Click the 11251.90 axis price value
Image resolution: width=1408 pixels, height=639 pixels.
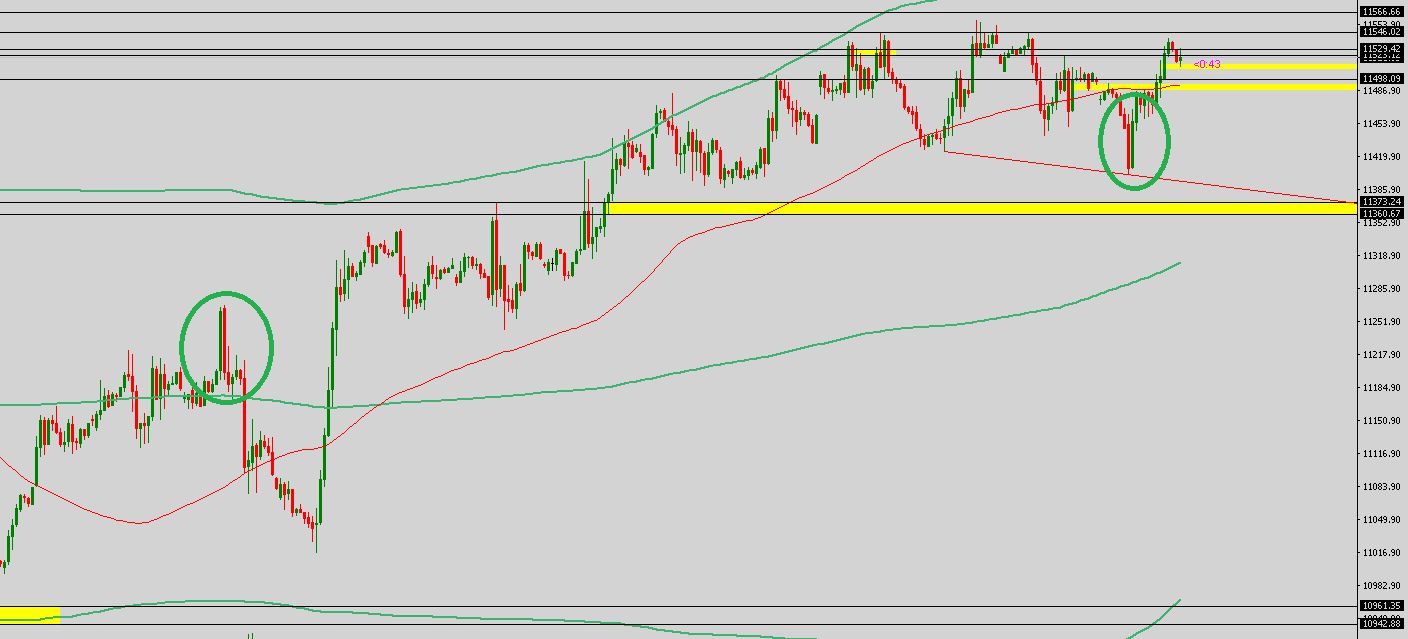tap(1381, 322)
